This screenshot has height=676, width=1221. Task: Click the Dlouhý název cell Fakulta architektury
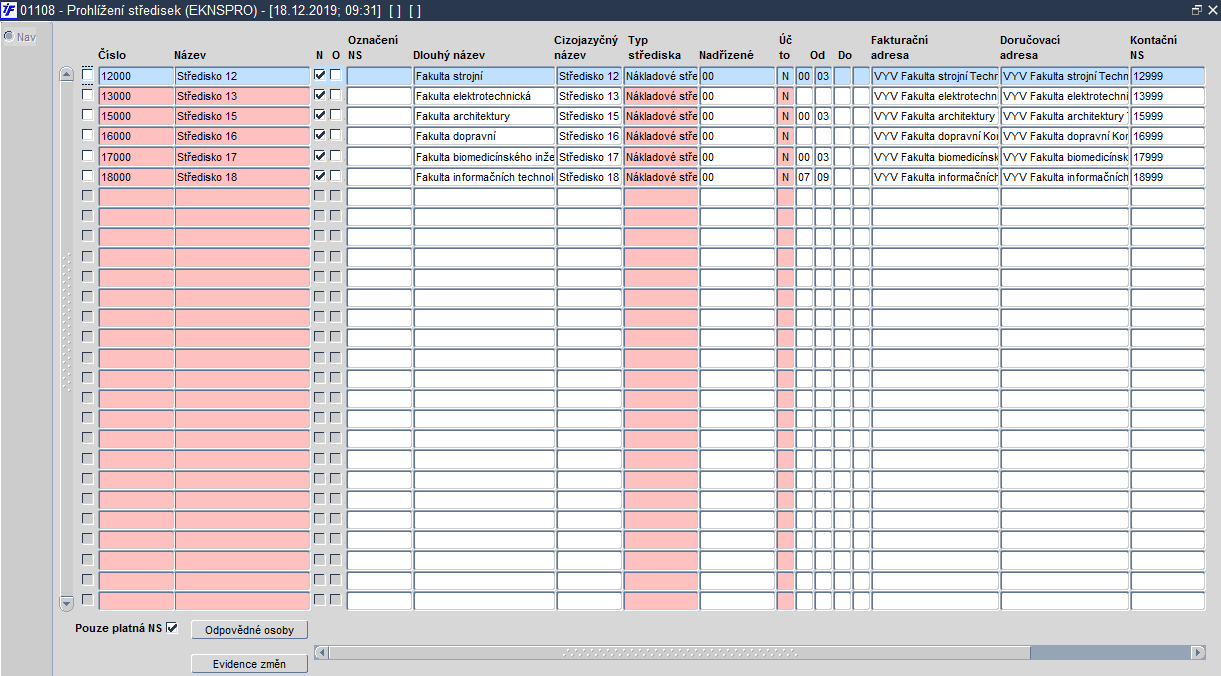484,116
